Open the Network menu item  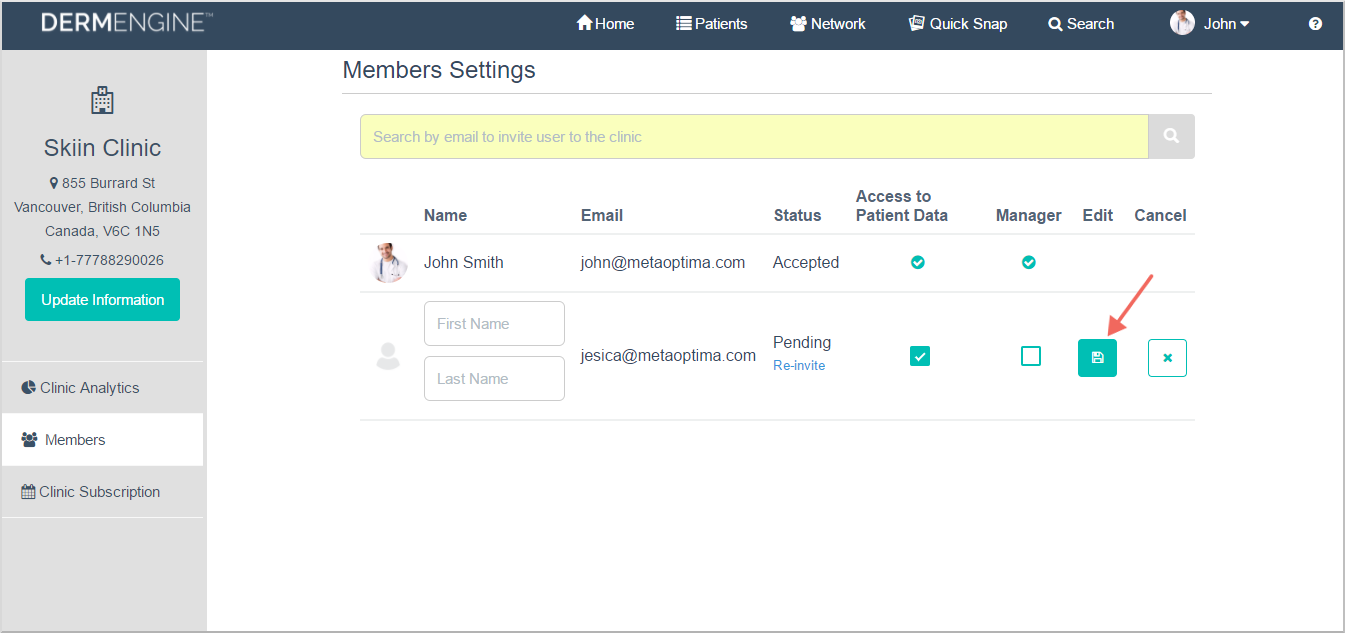827,24
